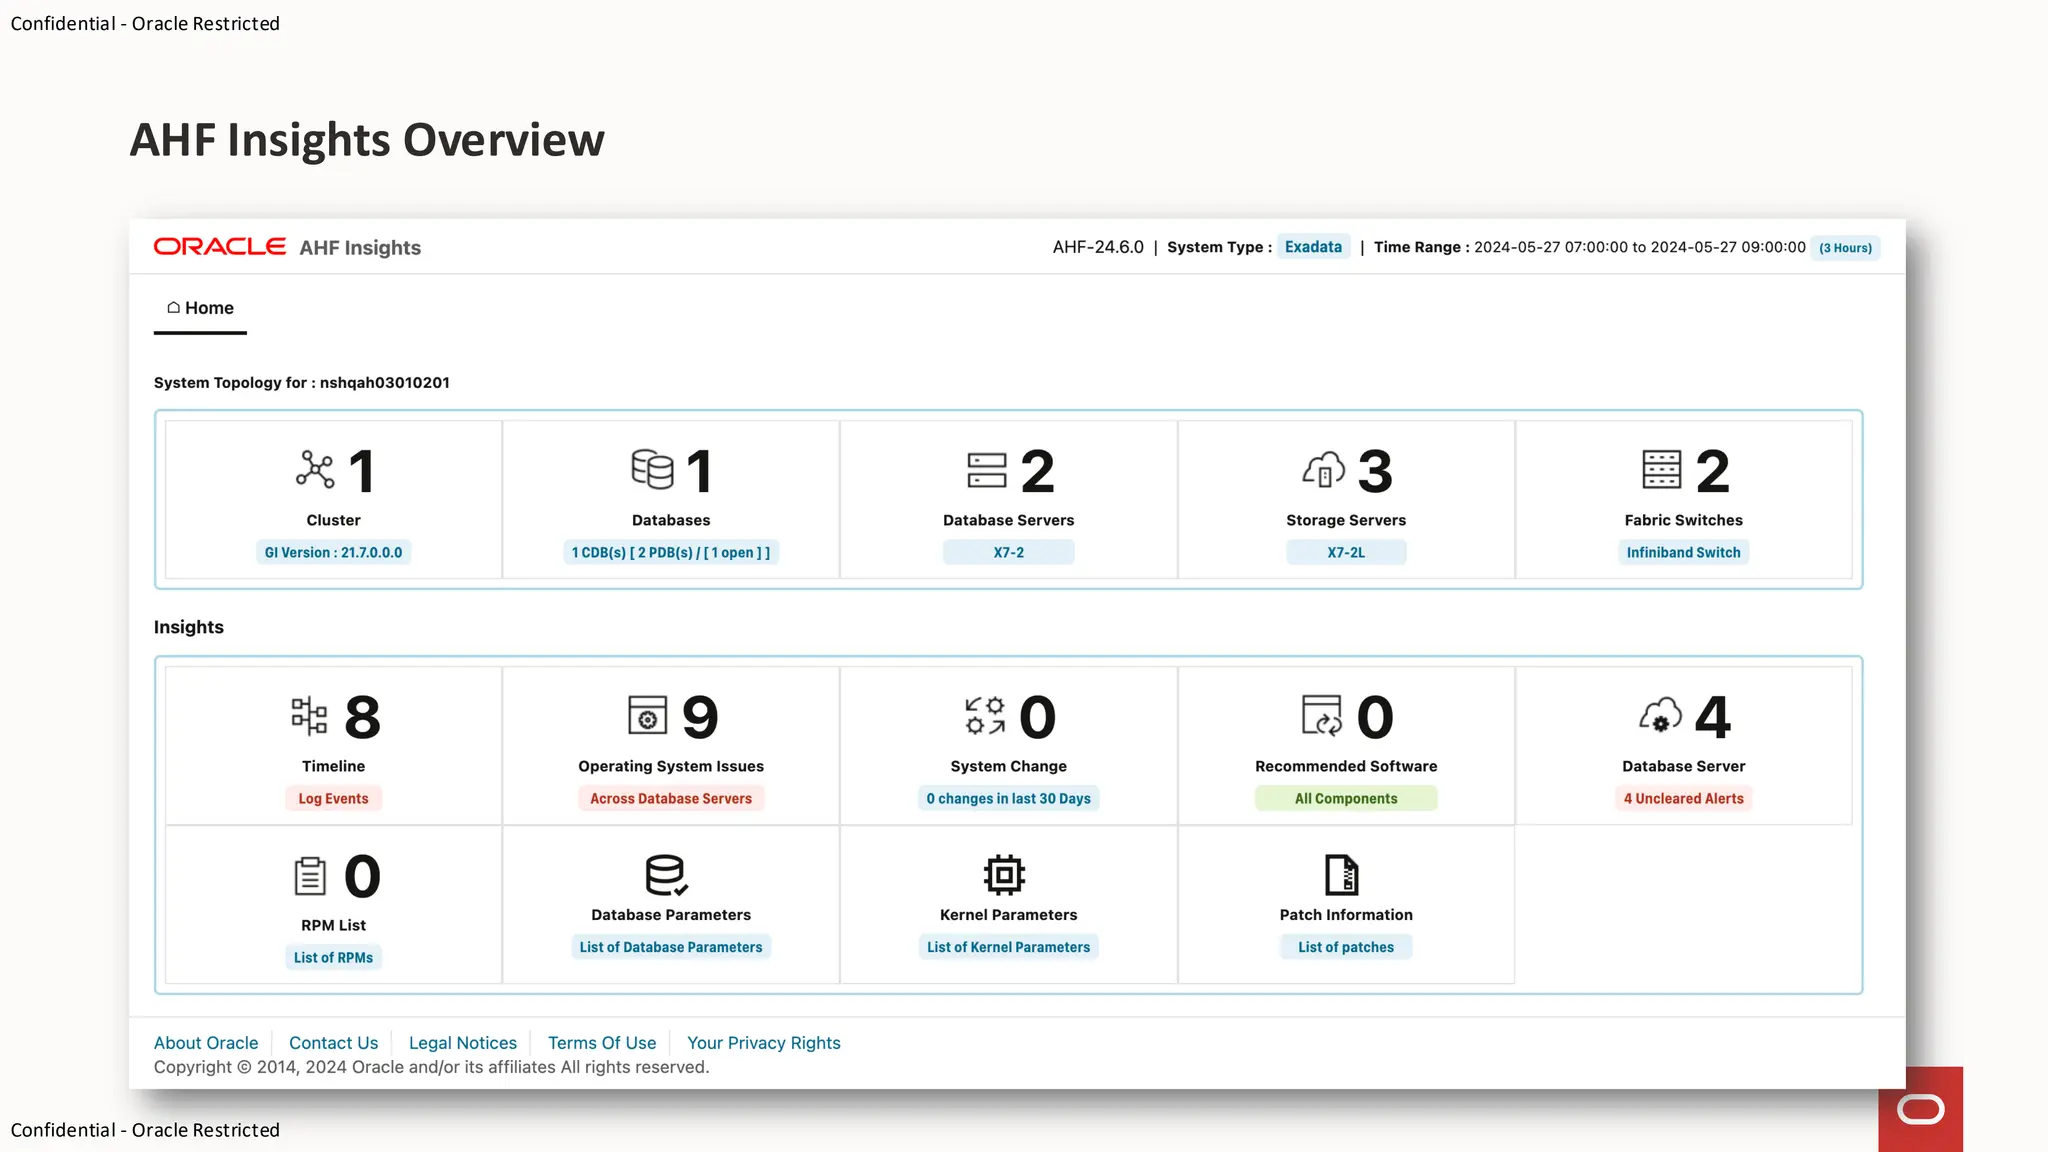Image resolution: width=2048 pixels, height=1152 pixels.
Task: Open the 4 Uncleared Alerts badge
Action: (1684, 799)
